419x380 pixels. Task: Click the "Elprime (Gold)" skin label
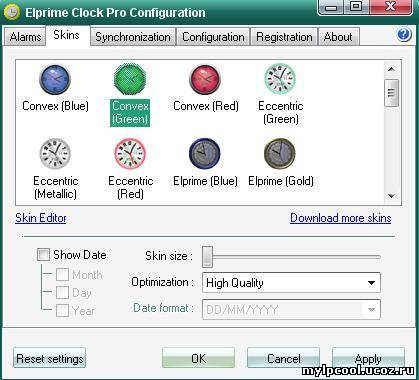(x=281, y=181)
